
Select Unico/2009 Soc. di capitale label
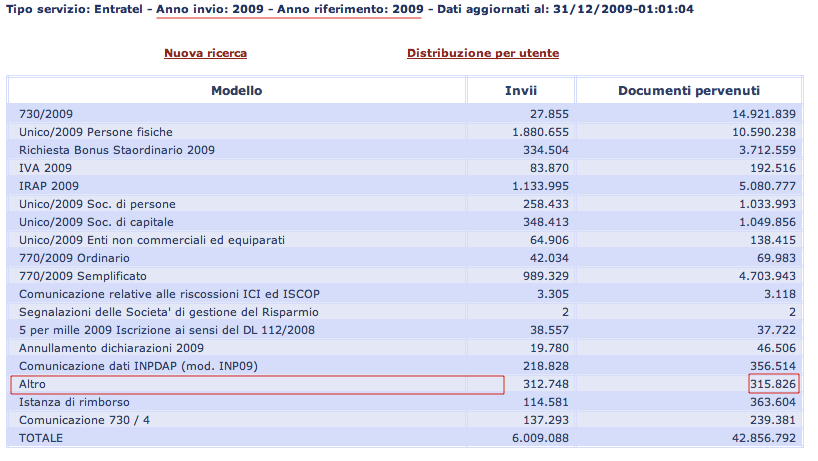[x=96, y=222]
